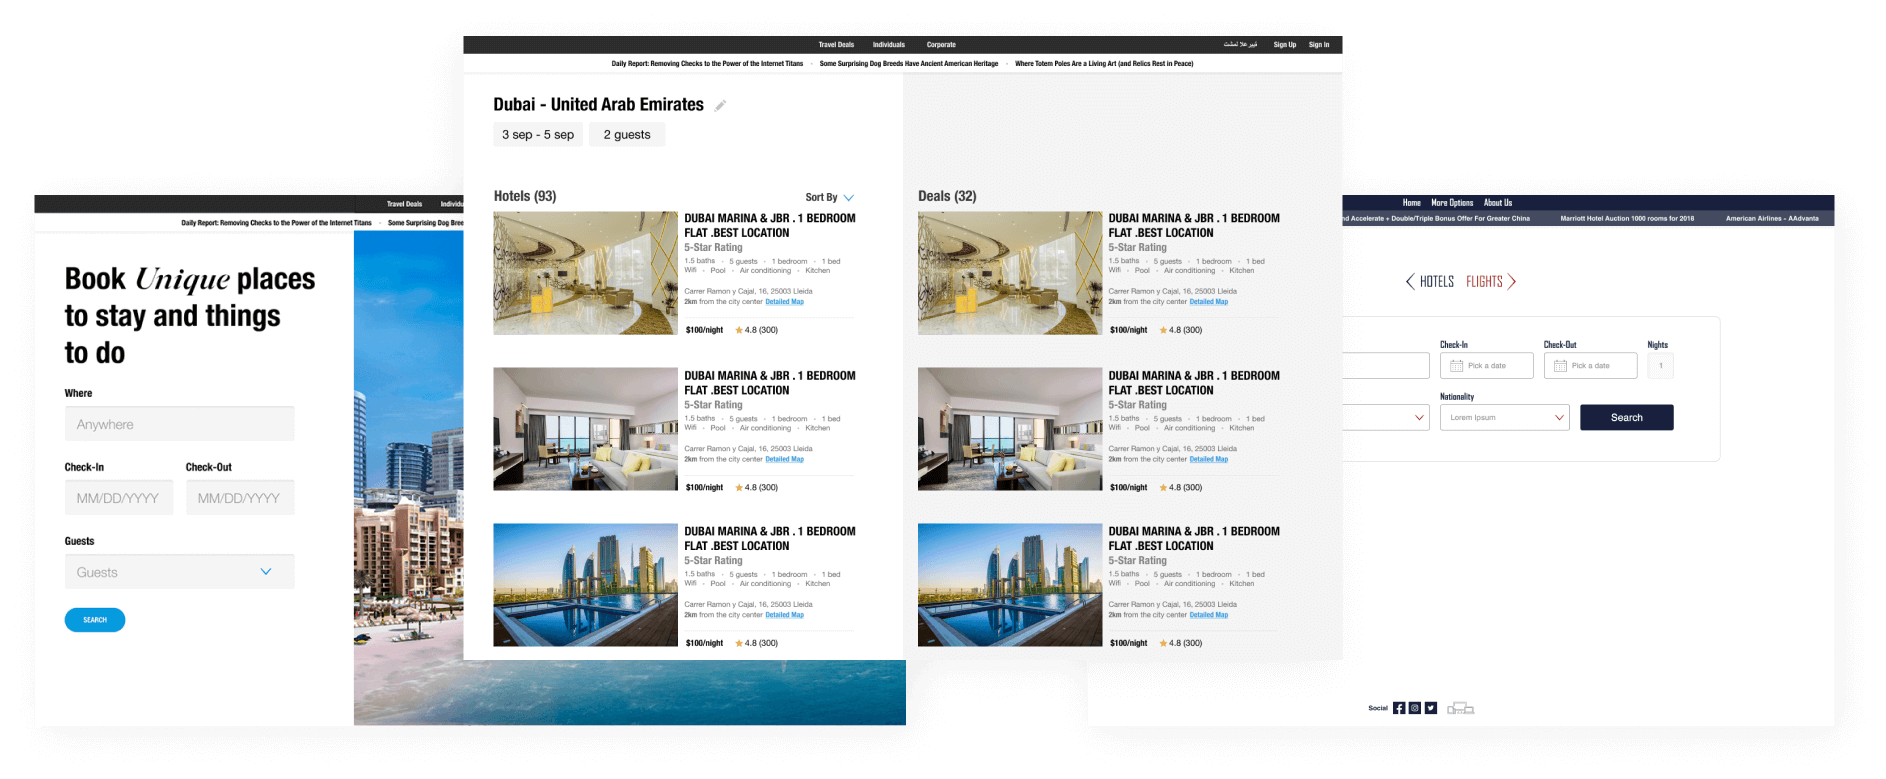Open skyline pool photo in Hotels list
1886x779 pixels.
click(585, 585)
